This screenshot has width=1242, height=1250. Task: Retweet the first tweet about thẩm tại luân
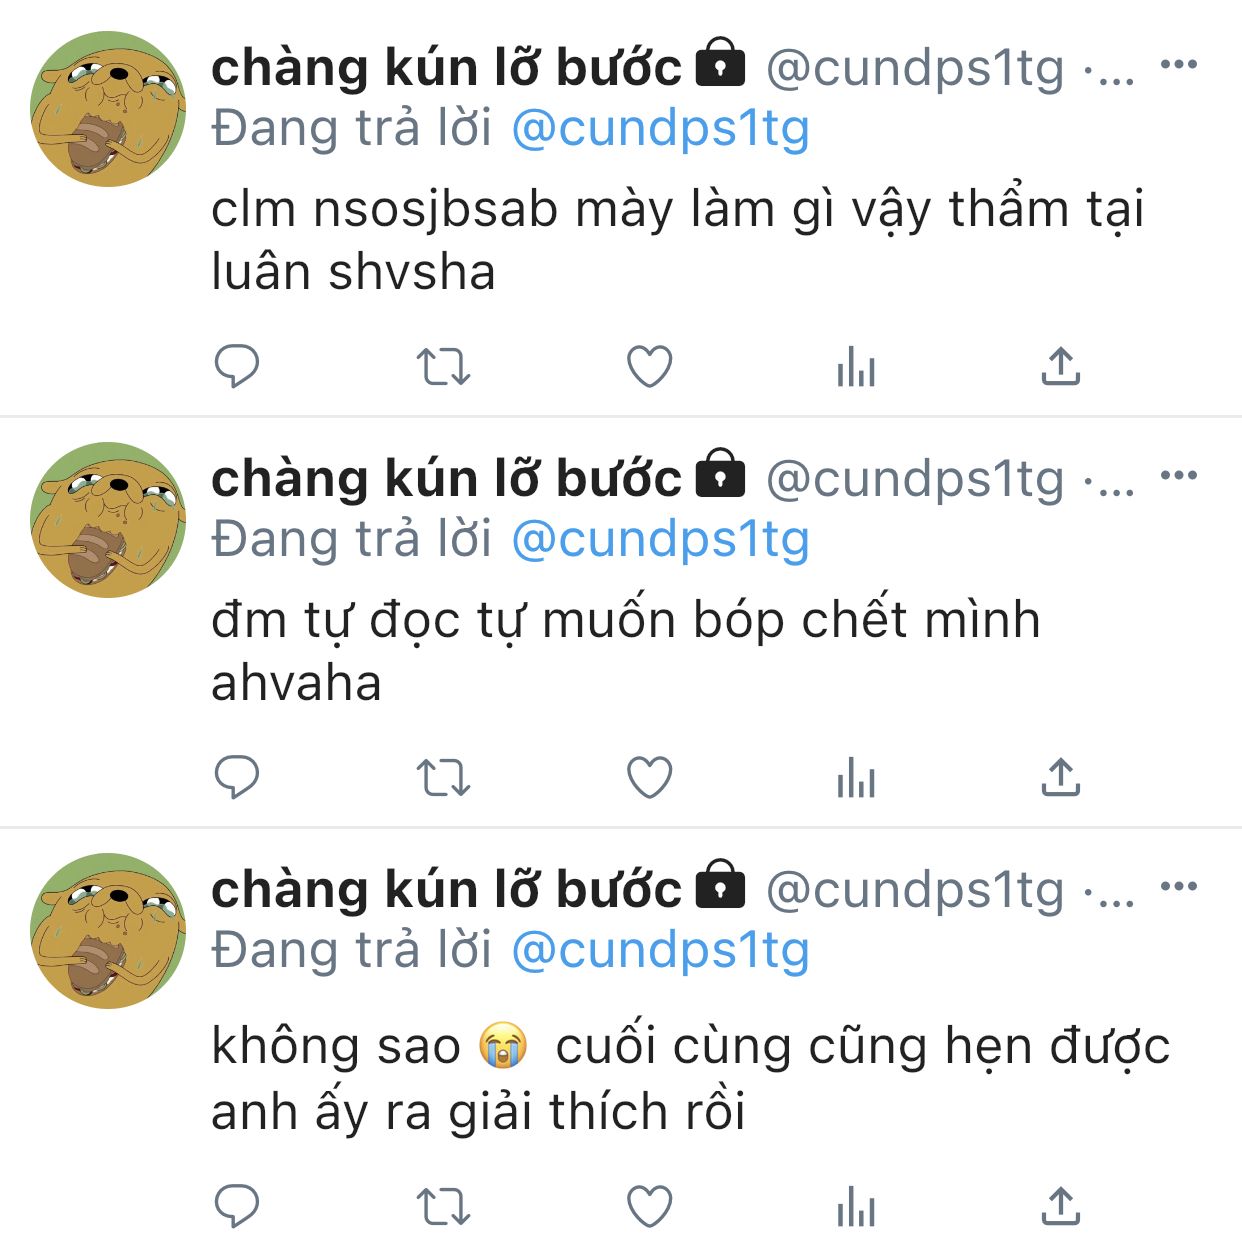click(x=443, y=366)
